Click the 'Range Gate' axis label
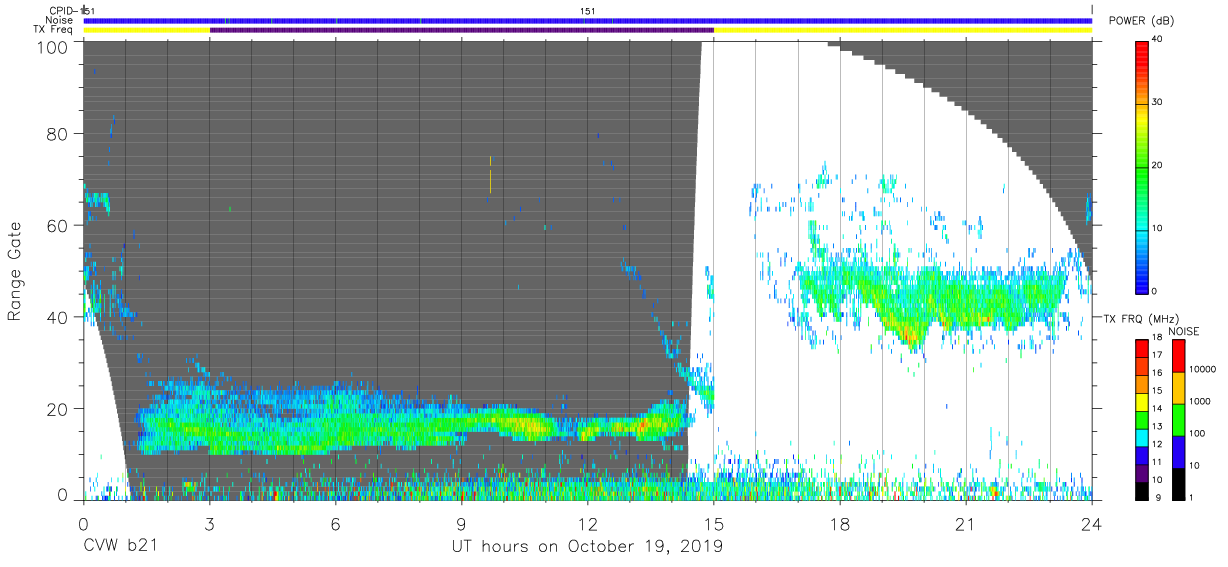 [x=15, y=271]
